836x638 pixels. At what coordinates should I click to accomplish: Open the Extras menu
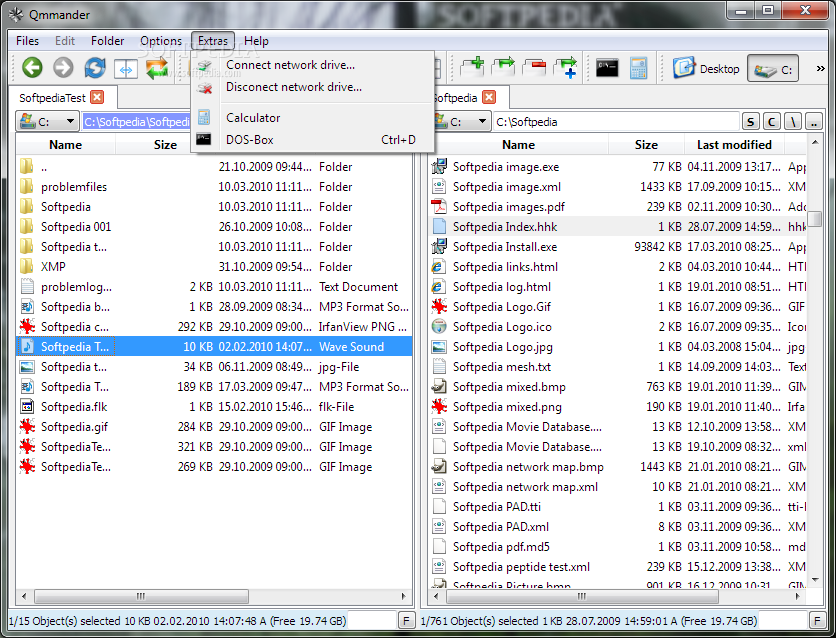[213, 41]
